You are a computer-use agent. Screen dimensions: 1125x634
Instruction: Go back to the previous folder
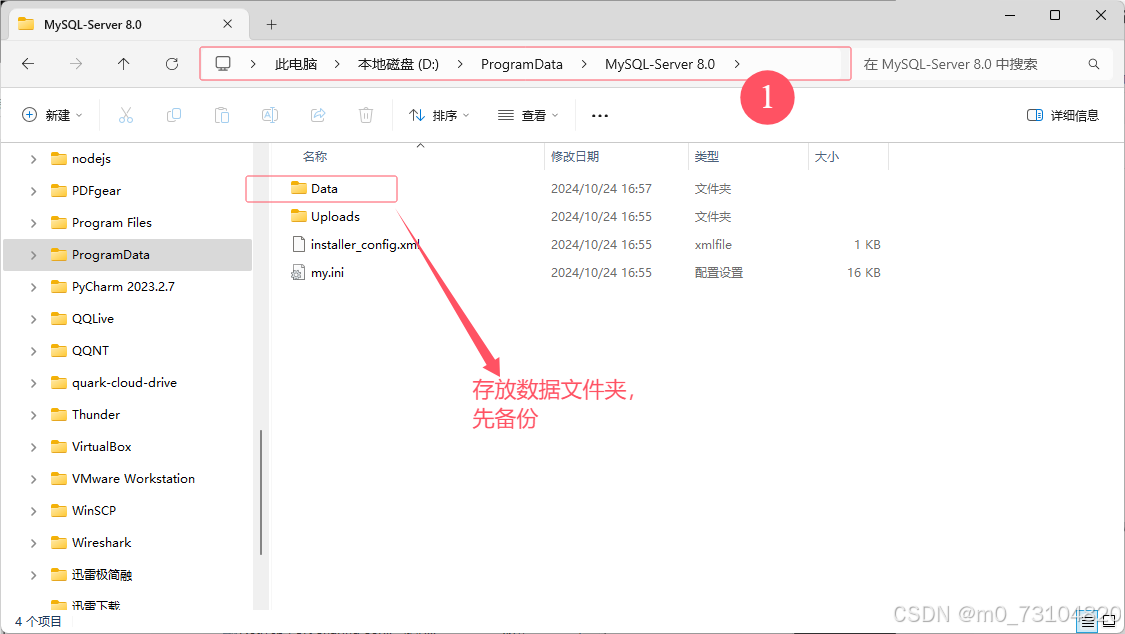point(28,64)
